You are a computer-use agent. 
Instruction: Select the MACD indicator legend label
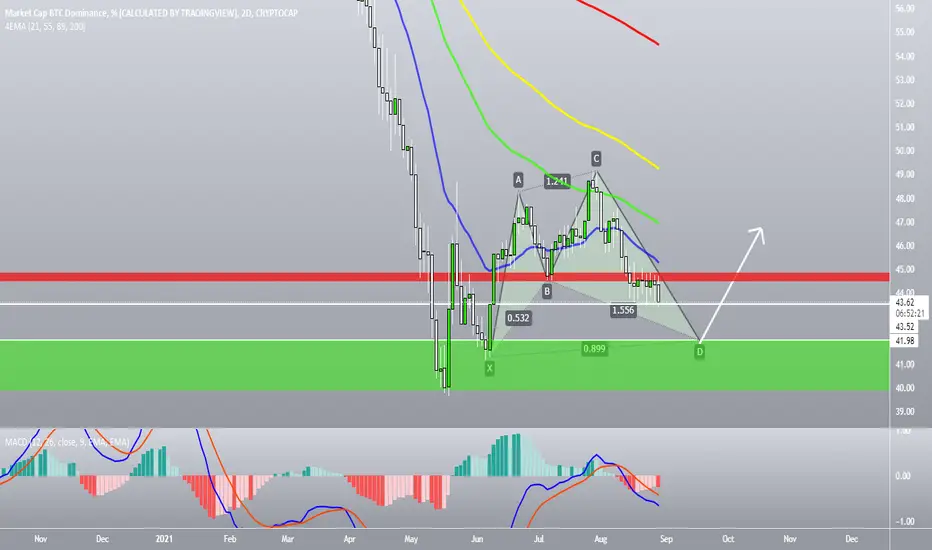click(67, 442)
